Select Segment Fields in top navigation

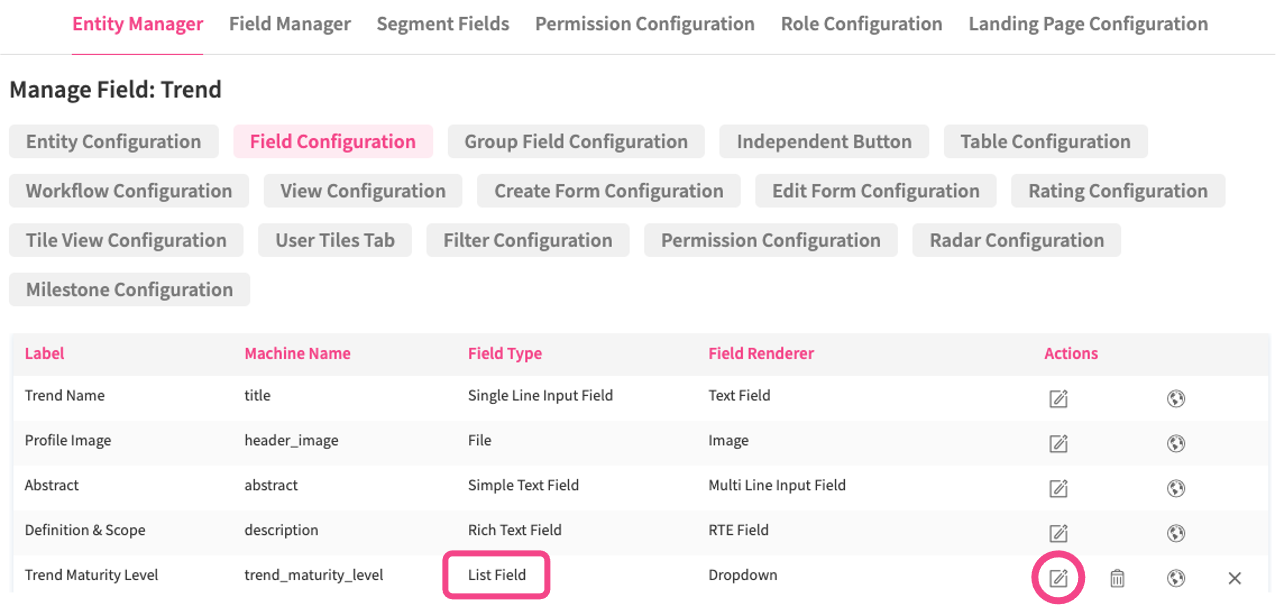(x=443, y=24)
